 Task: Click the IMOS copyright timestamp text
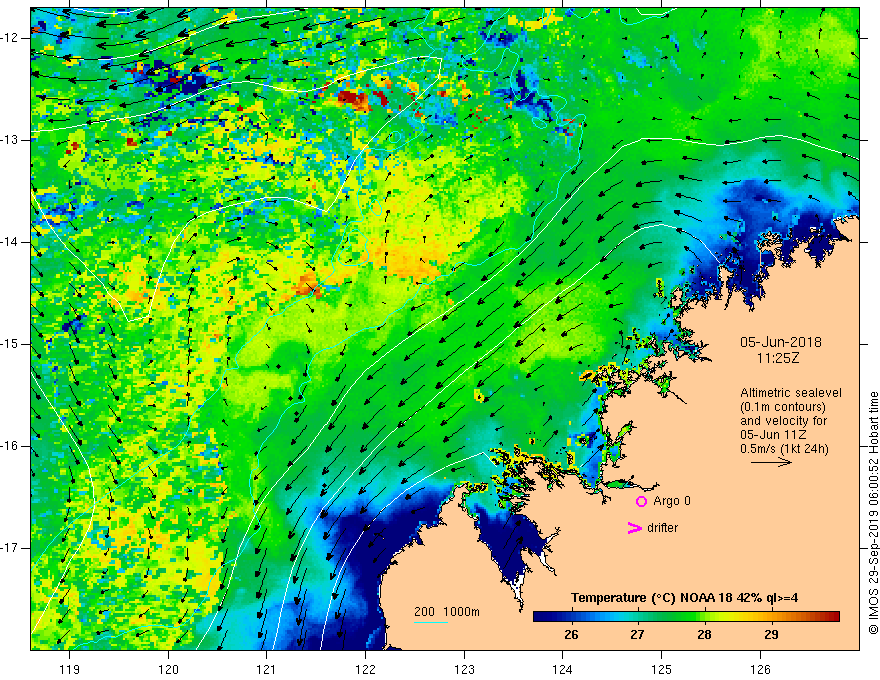pyautogui.click(x=873, y=513)
